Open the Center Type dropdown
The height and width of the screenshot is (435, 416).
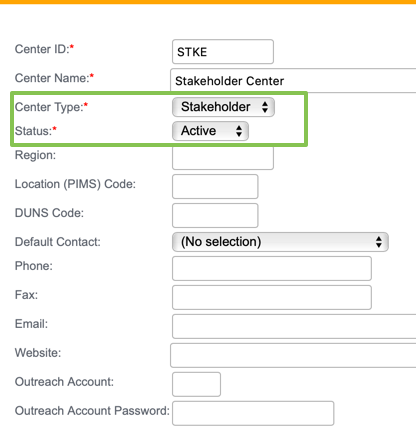point(223,107)
